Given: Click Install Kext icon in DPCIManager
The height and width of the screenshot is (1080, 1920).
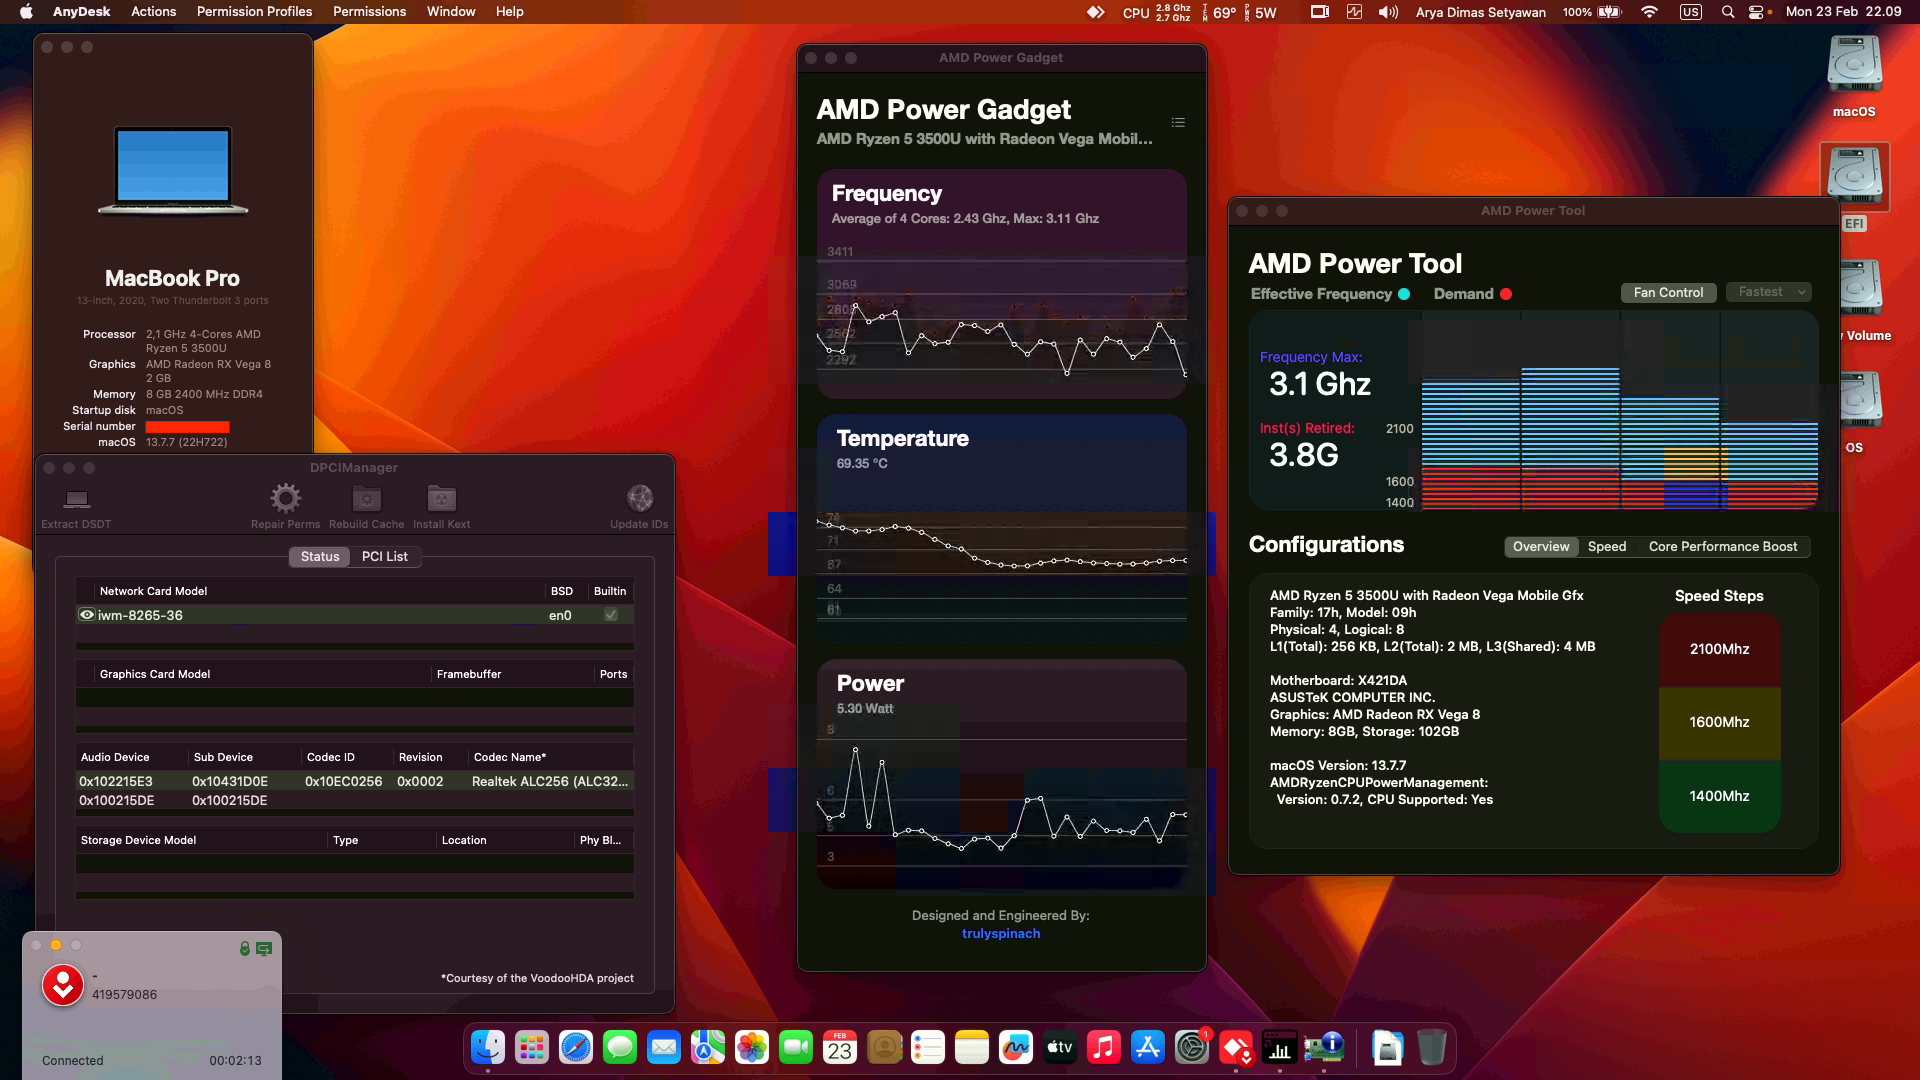Looking at the screenshot, I should pyautogui.click(x=441, y=498).
